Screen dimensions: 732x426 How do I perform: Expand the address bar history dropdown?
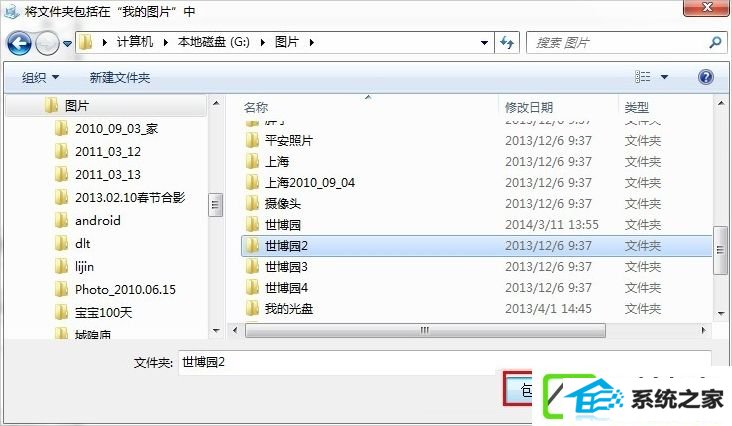[485, 43]
